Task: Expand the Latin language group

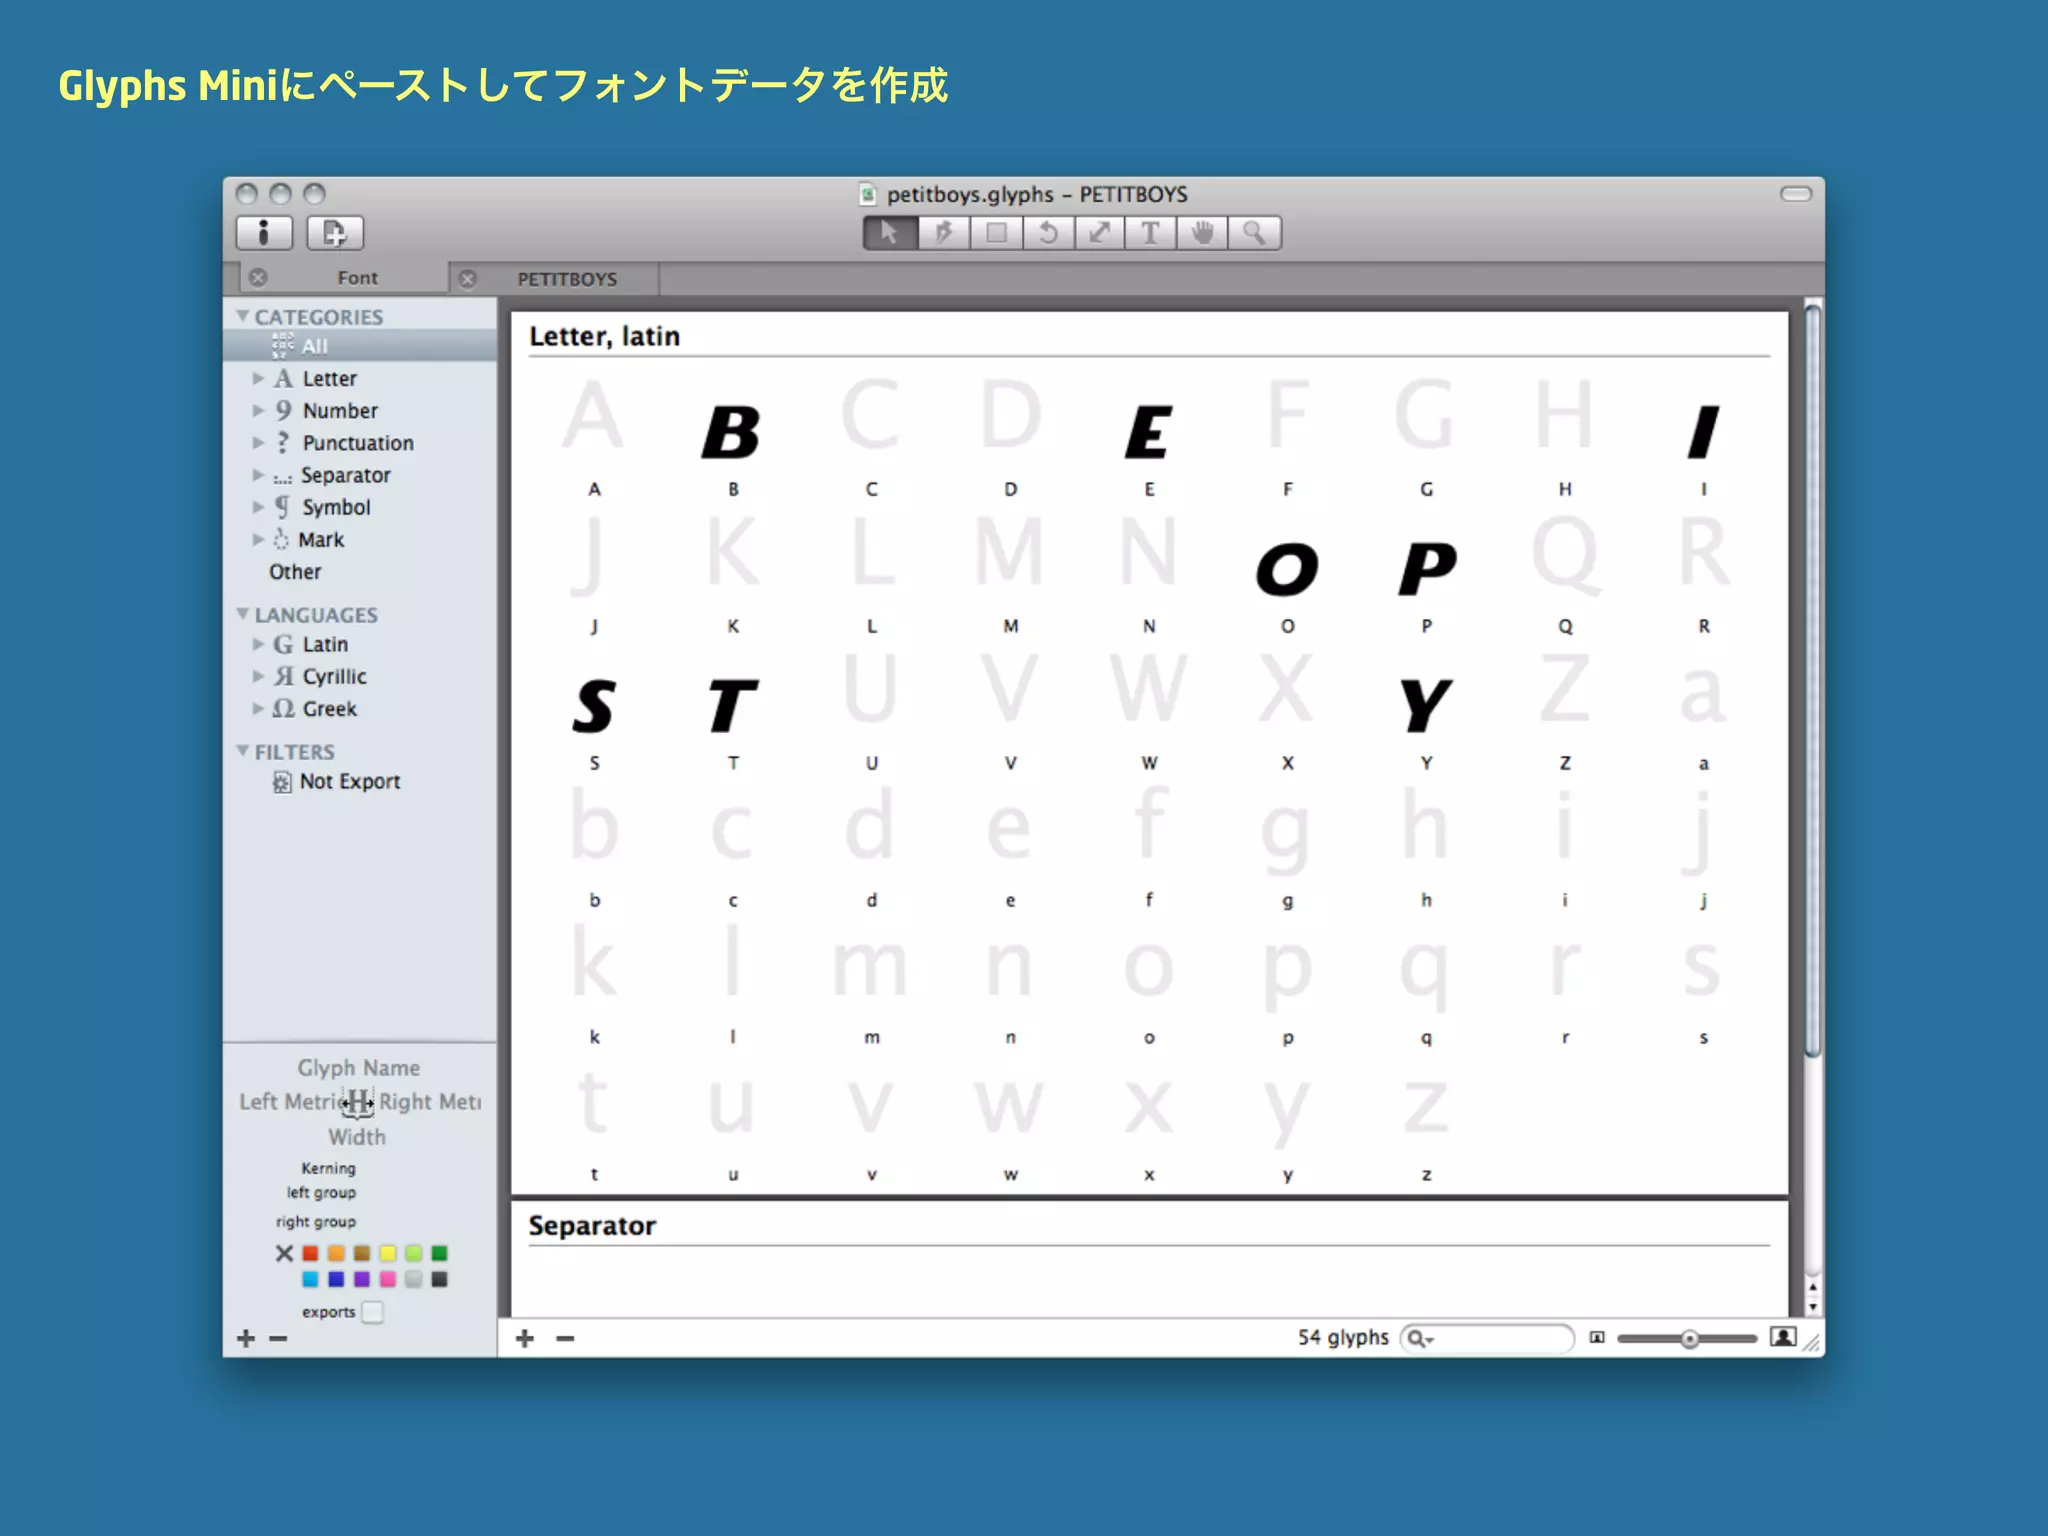Action: tap(258, 644)
